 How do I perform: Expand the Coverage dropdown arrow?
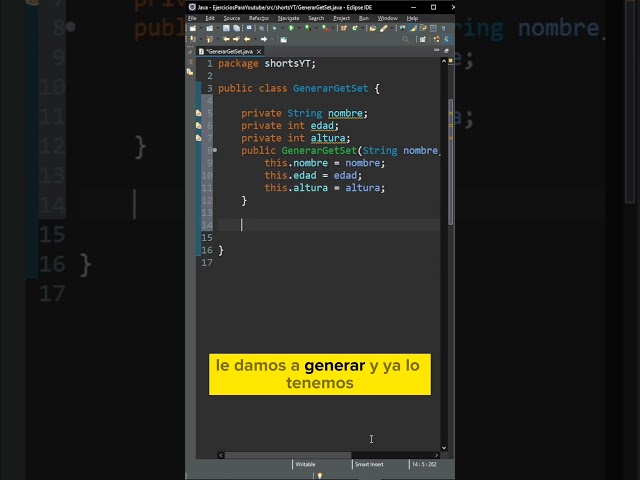[x=316, y=28]
